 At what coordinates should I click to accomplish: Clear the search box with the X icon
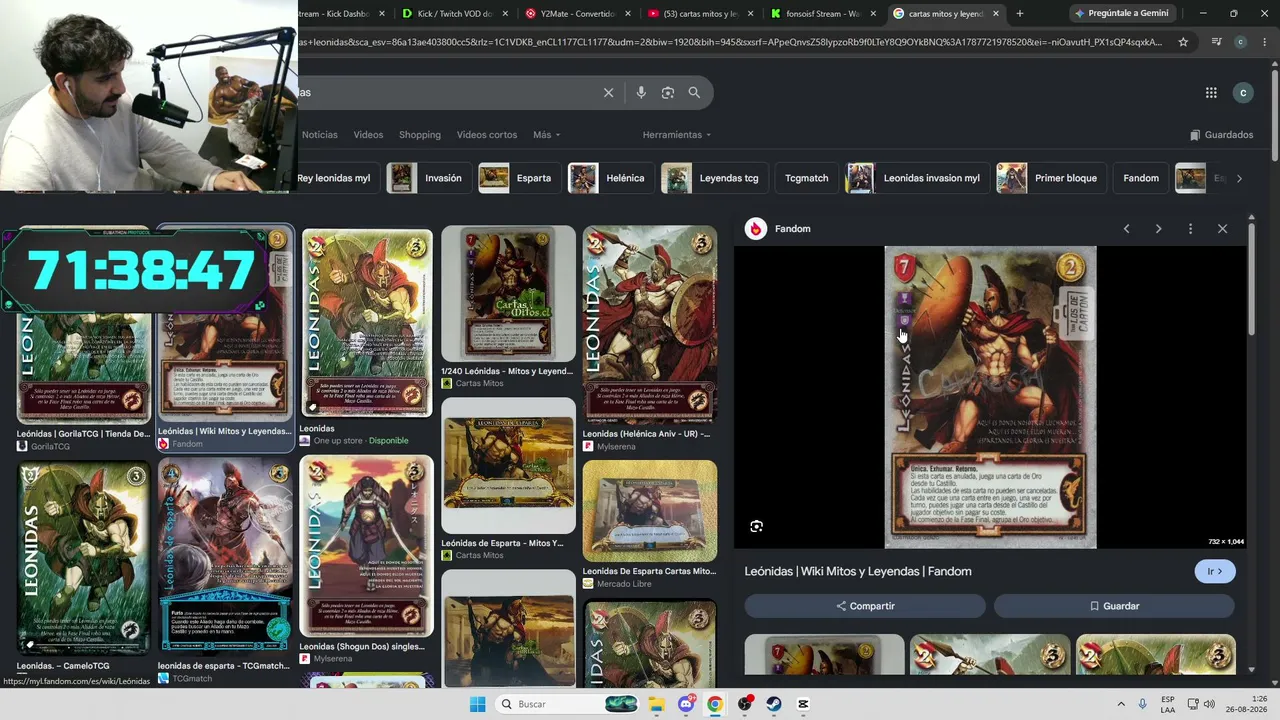[x=608, y=92]
